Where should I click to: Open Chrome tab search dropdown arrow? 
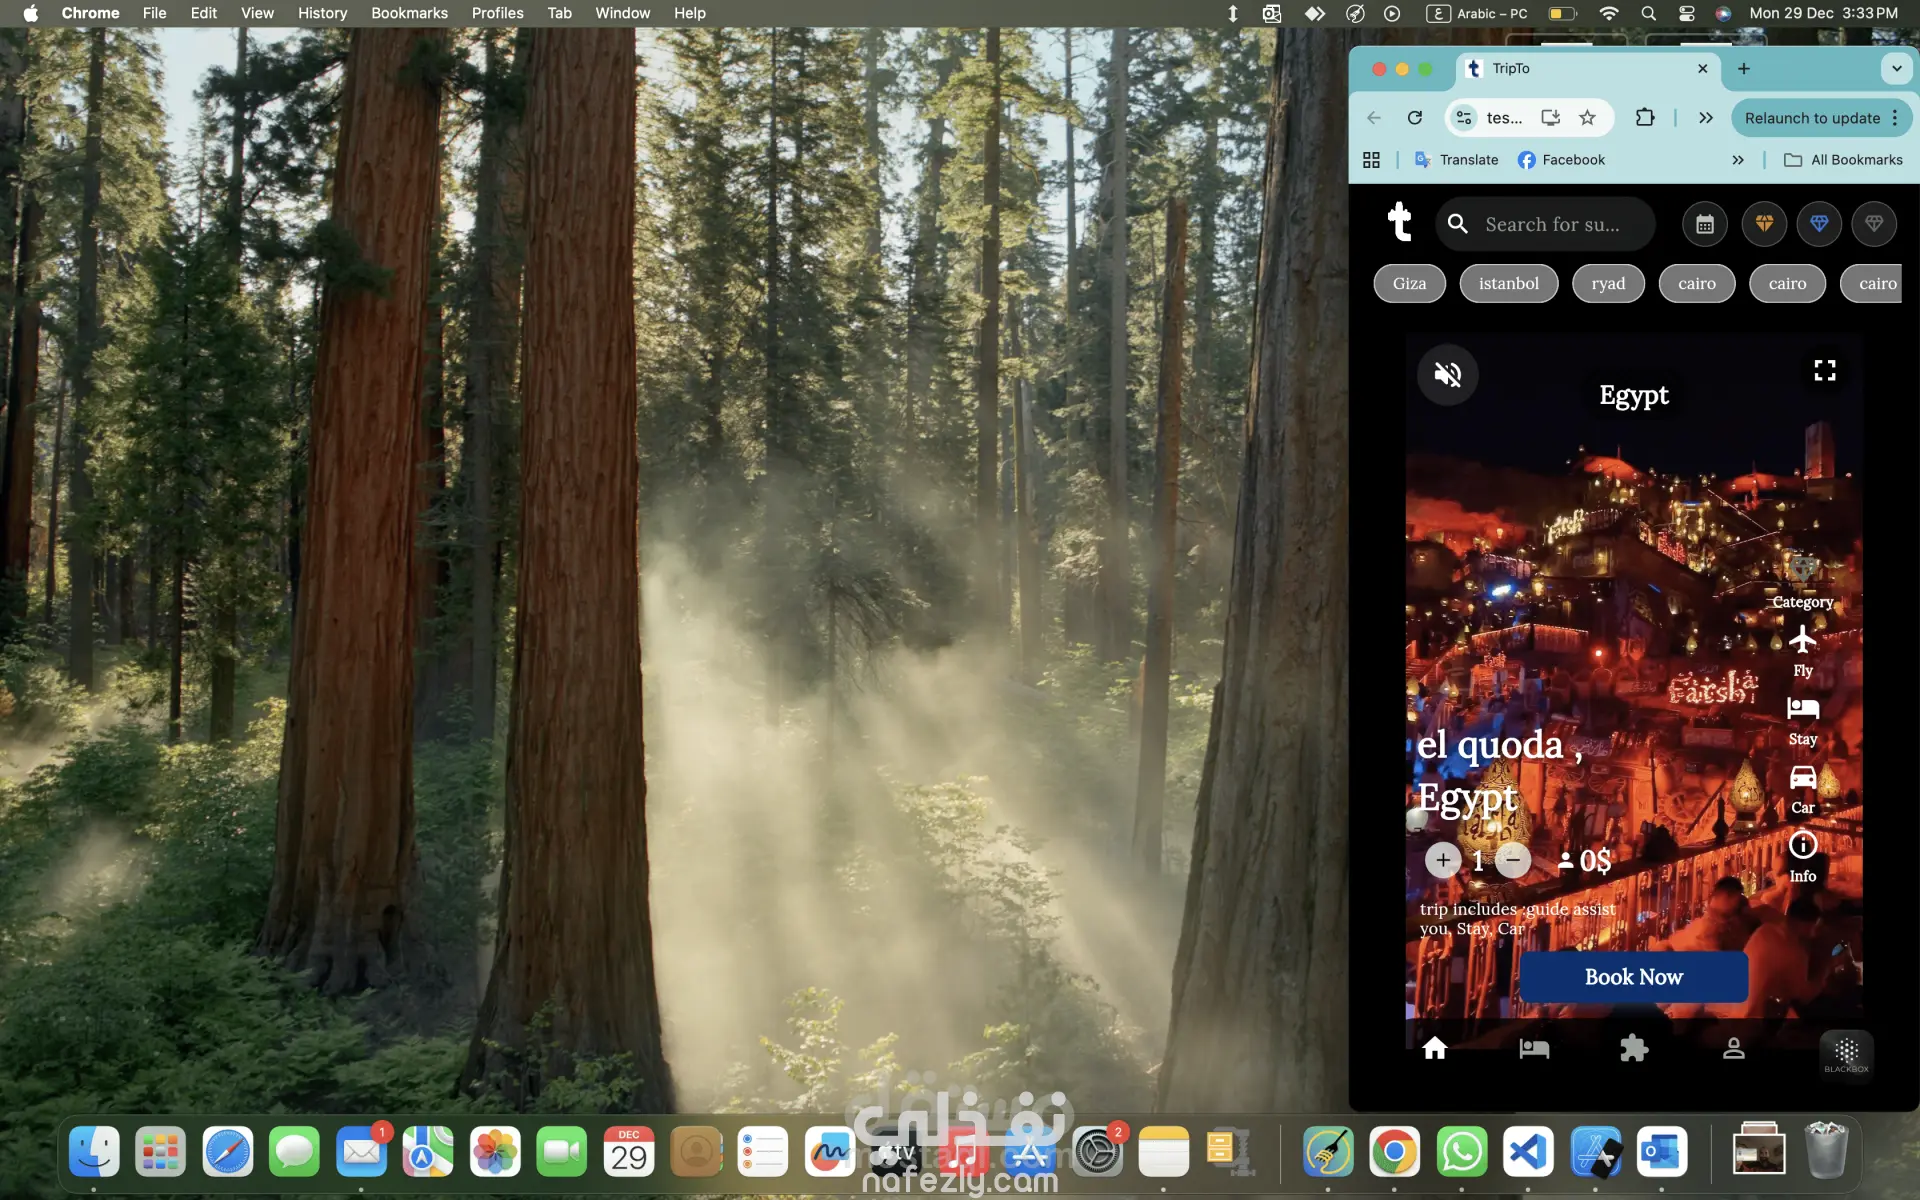(1896, 69)
